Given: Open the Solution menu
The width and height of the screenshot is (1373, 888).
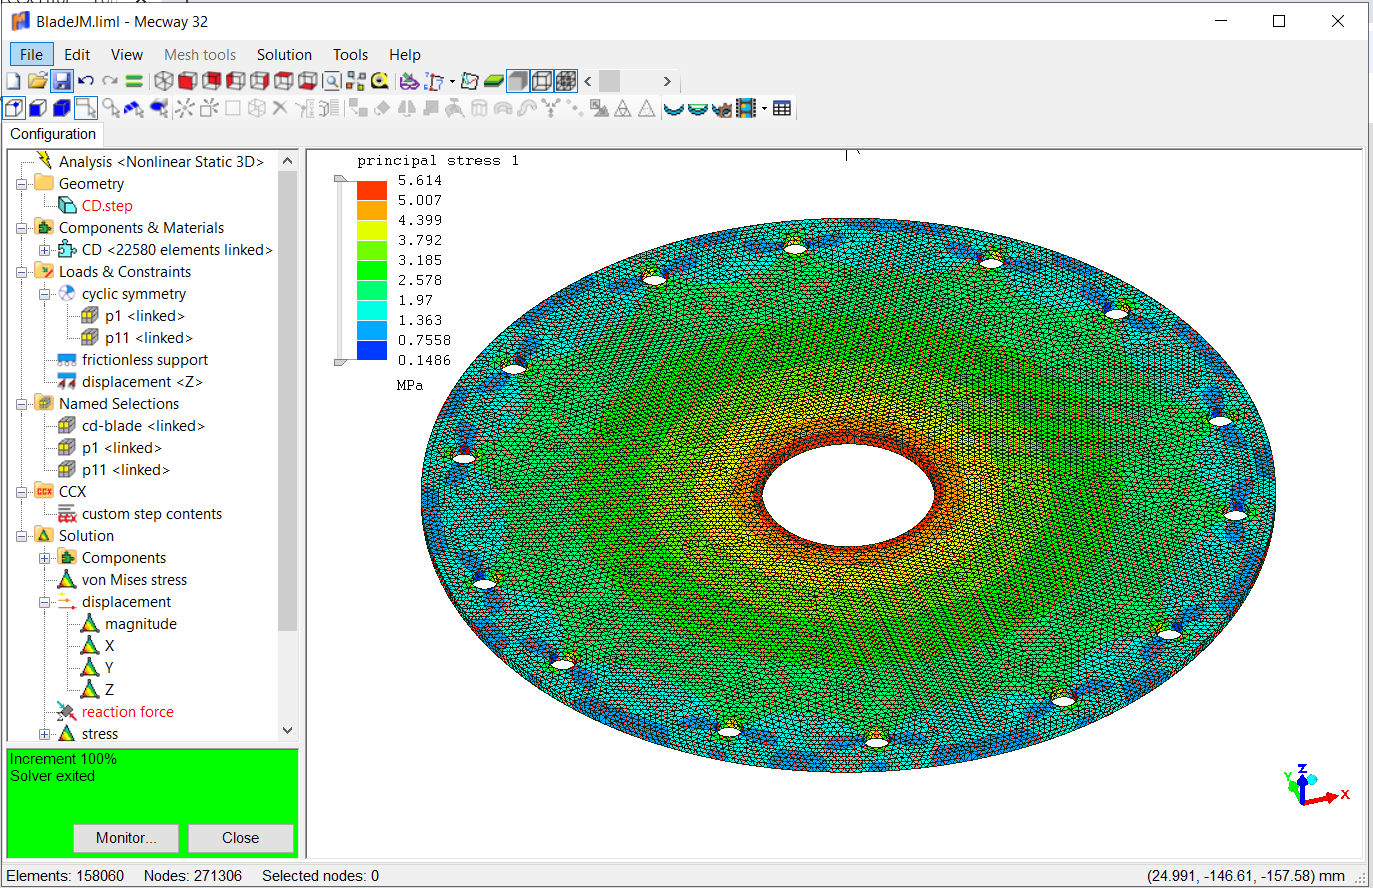Looking at the screenshot, I should [x=284, y=55].
